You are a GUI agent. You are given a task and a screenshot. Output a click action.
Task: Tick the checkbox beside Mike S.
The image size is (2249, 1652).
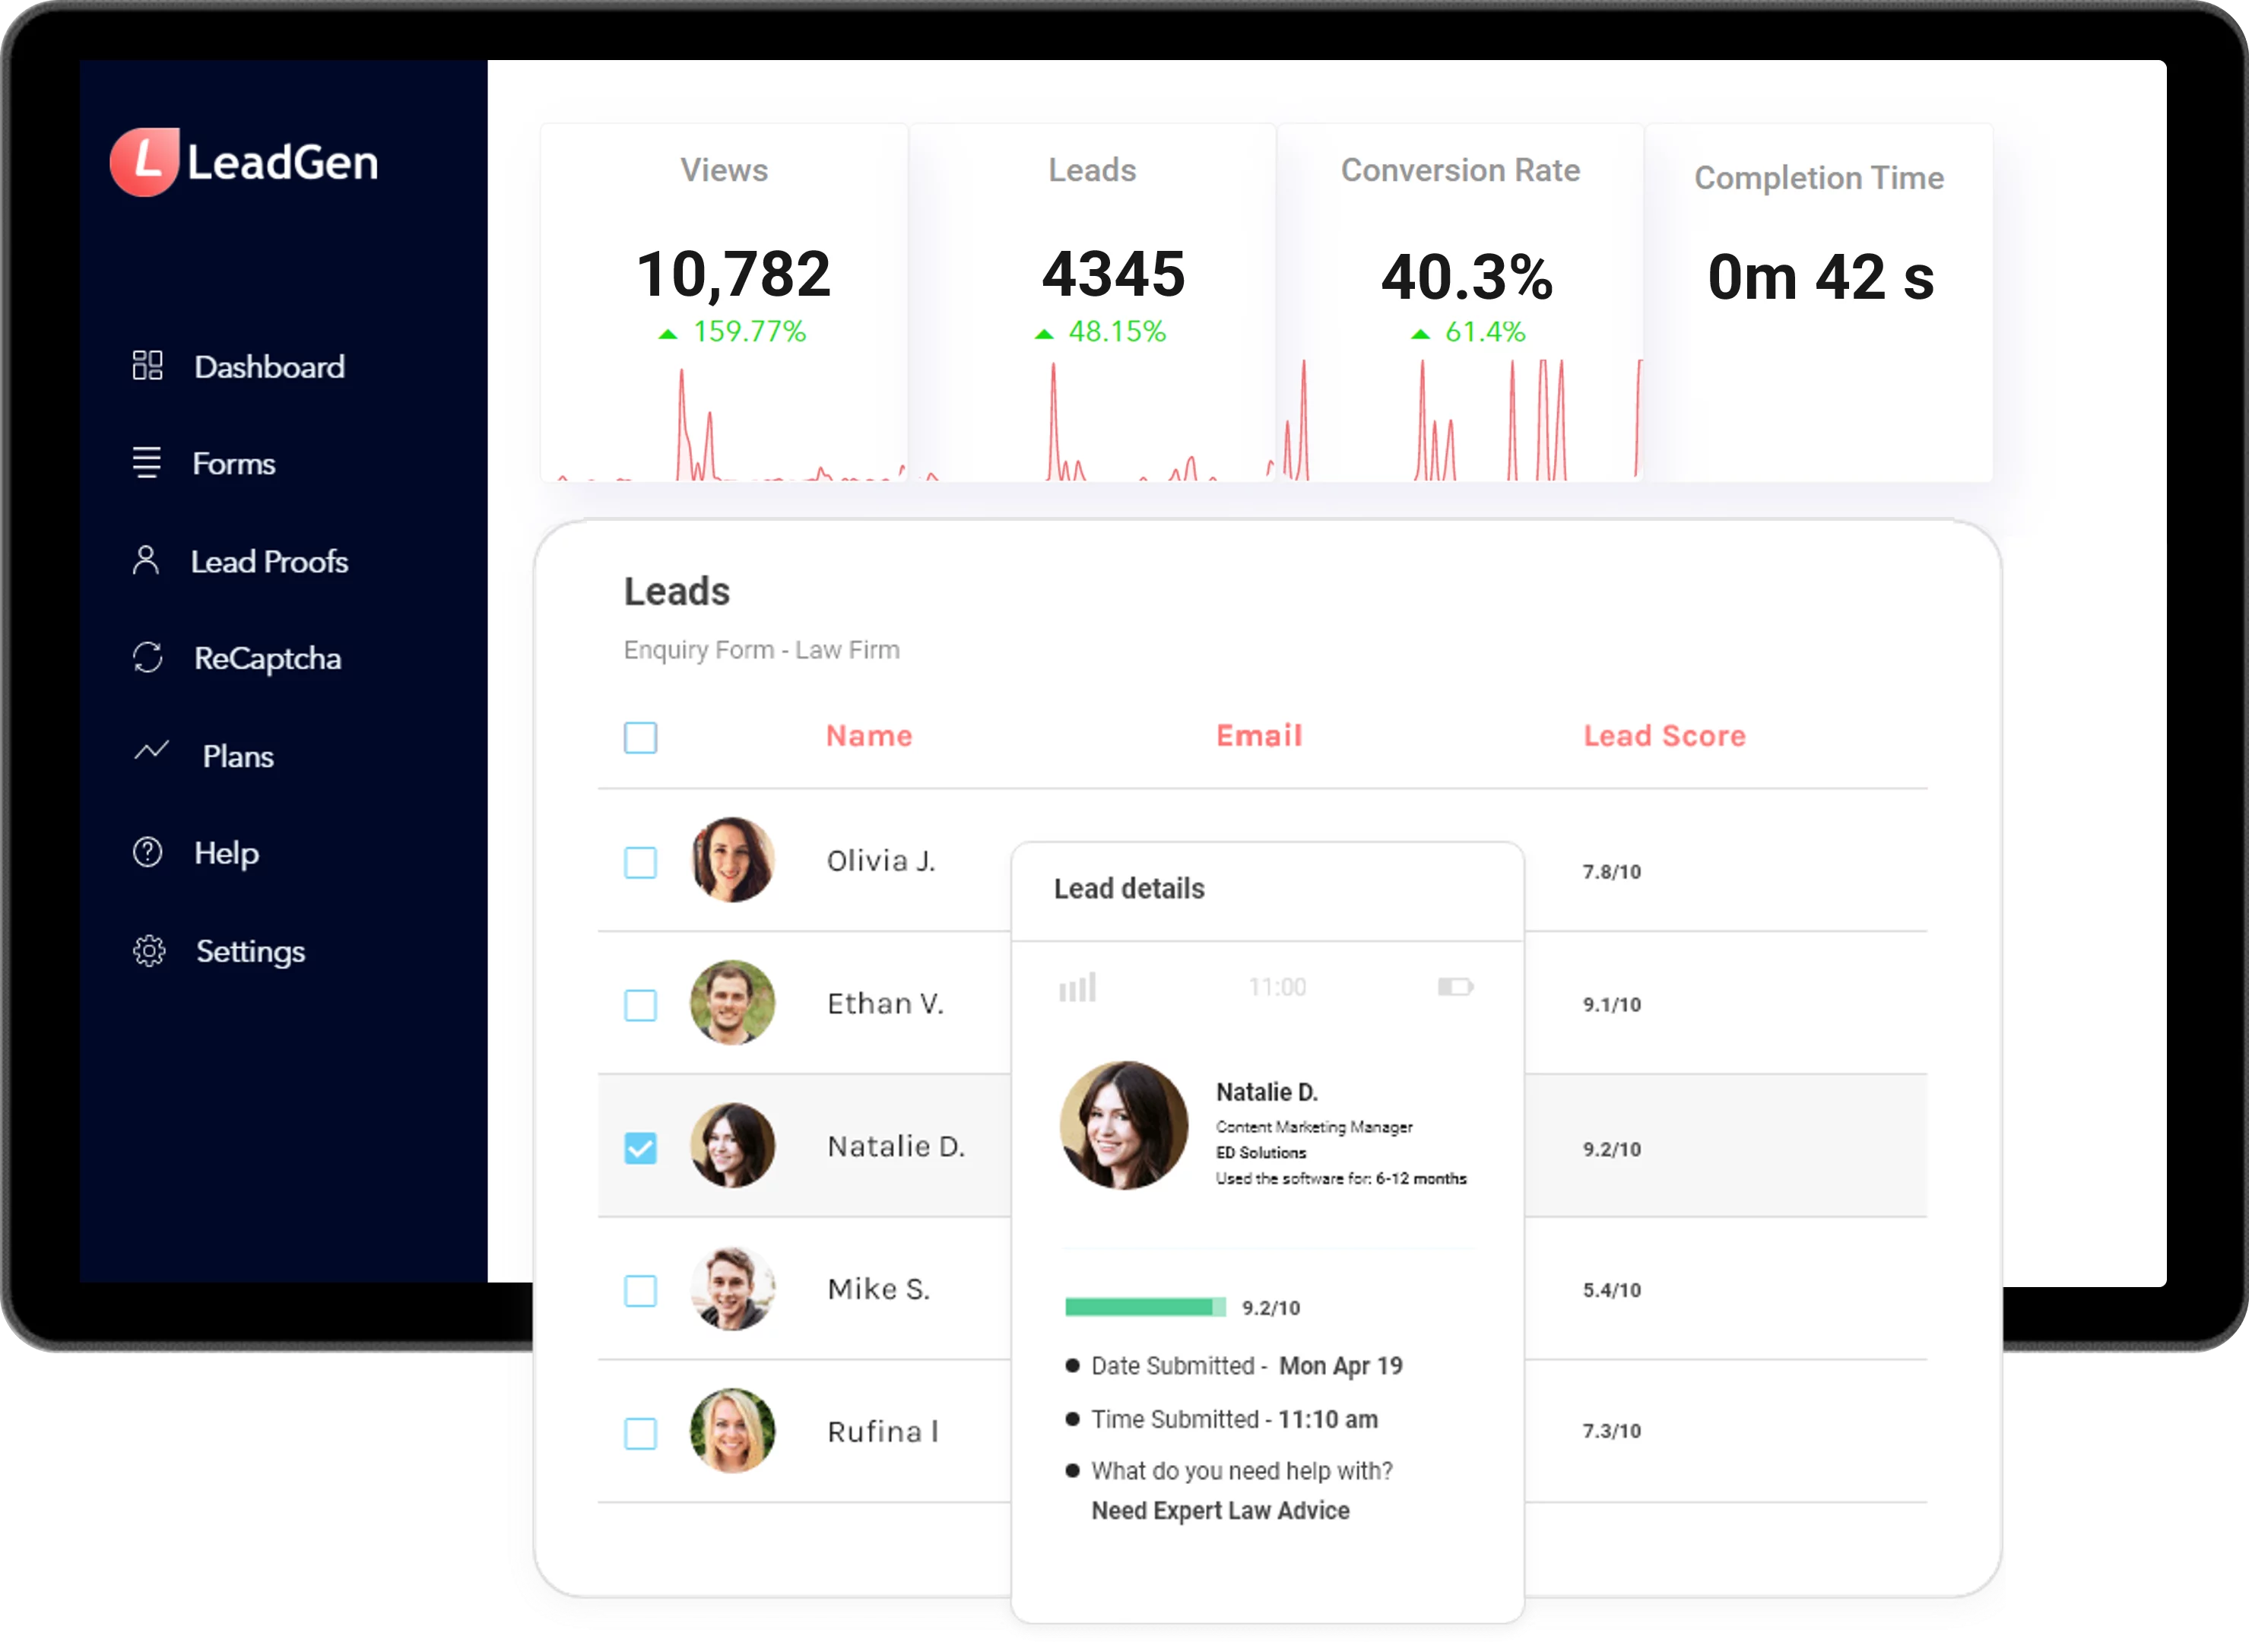tap(640, 1290)
